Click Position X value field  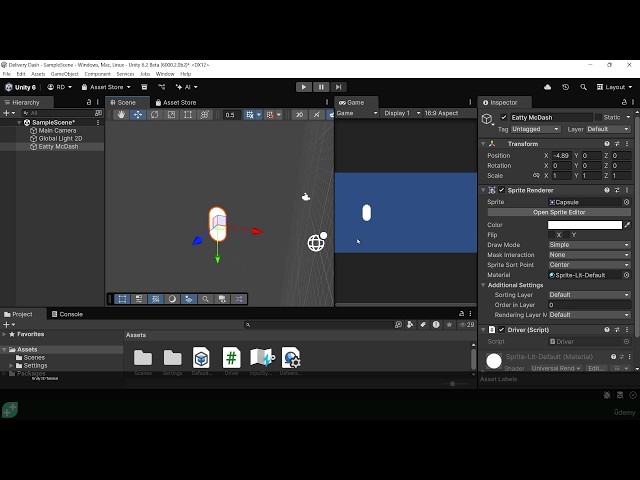tap(562, 156)
